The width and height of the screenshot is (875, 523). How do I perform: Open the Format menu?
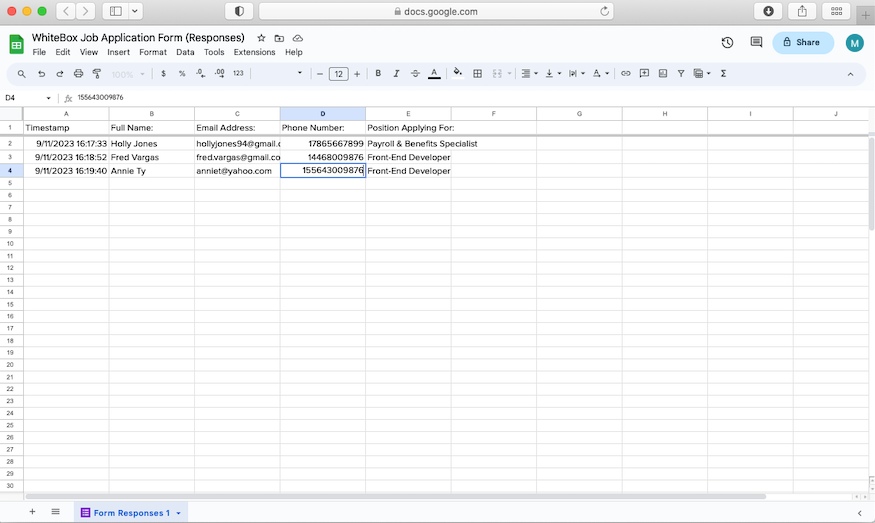(x=153, y=52)
